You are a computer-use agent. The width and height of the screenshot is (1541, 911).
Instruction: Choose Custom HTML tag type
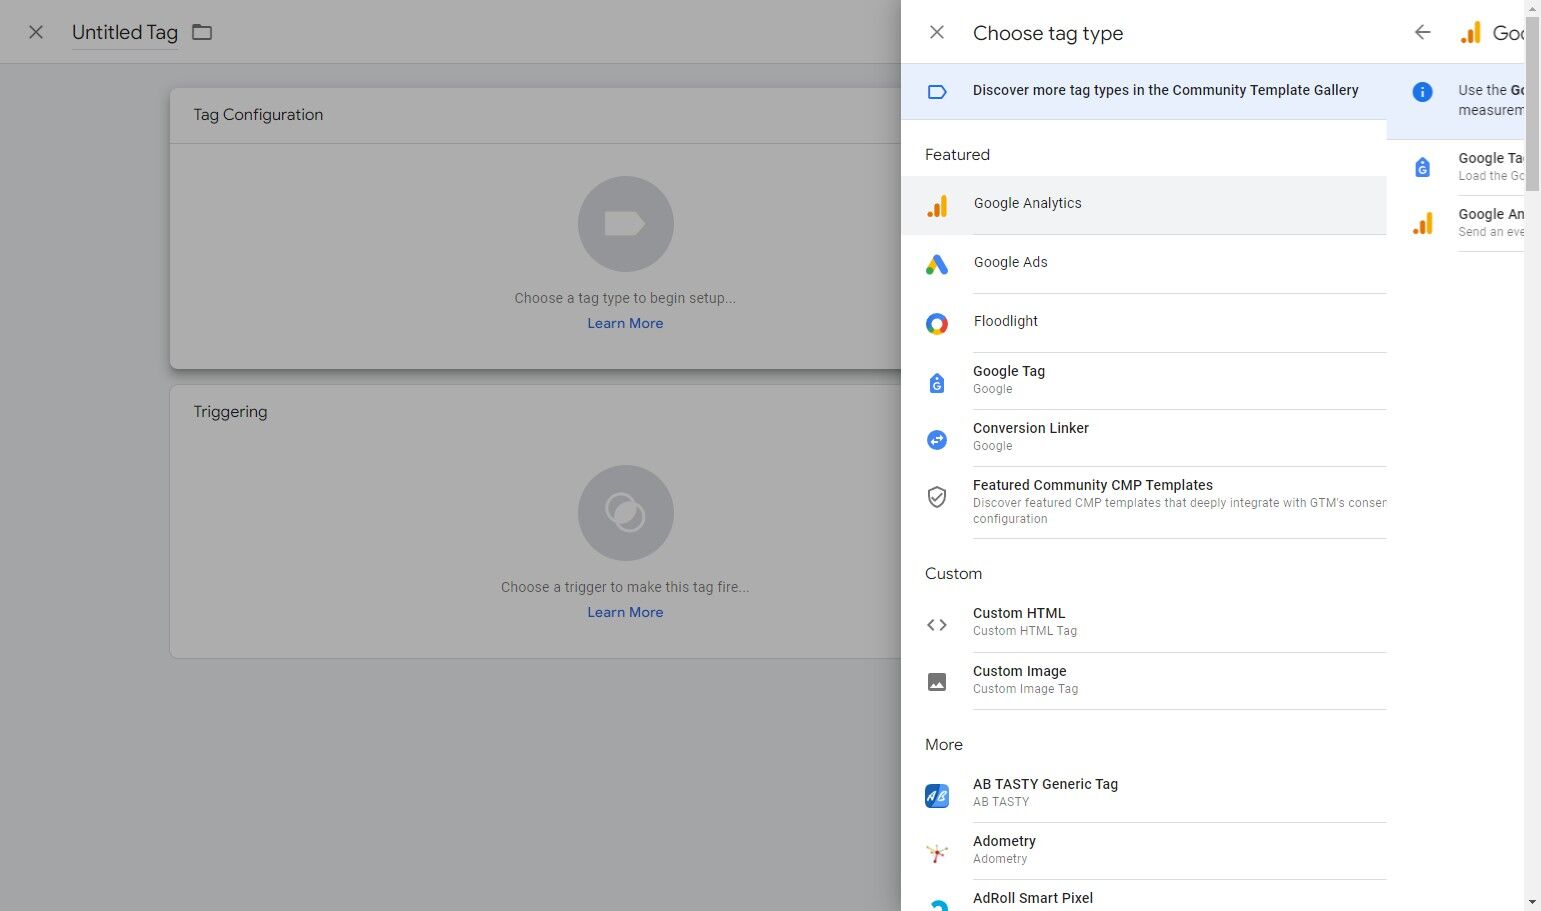point(1144,623)
